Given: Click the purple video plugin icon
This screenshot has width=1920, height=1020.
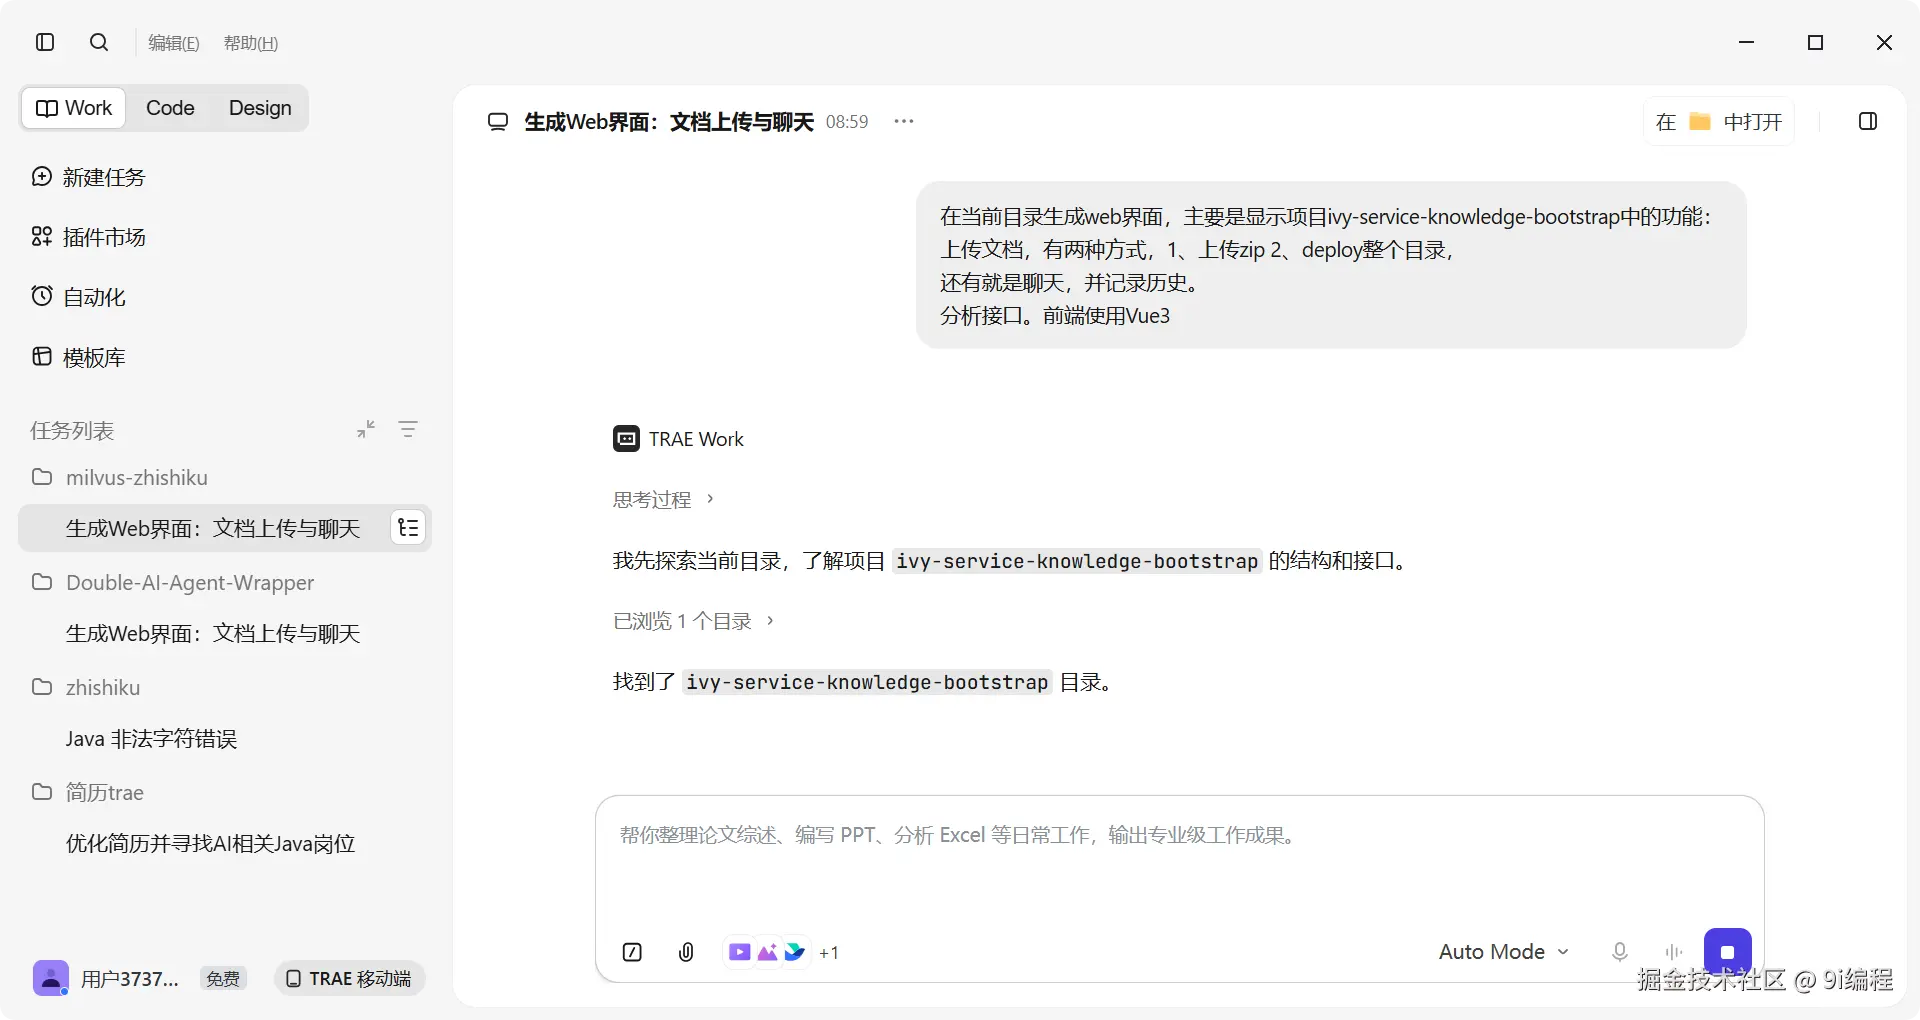Looking at the screenshot, I should point(739,952).
